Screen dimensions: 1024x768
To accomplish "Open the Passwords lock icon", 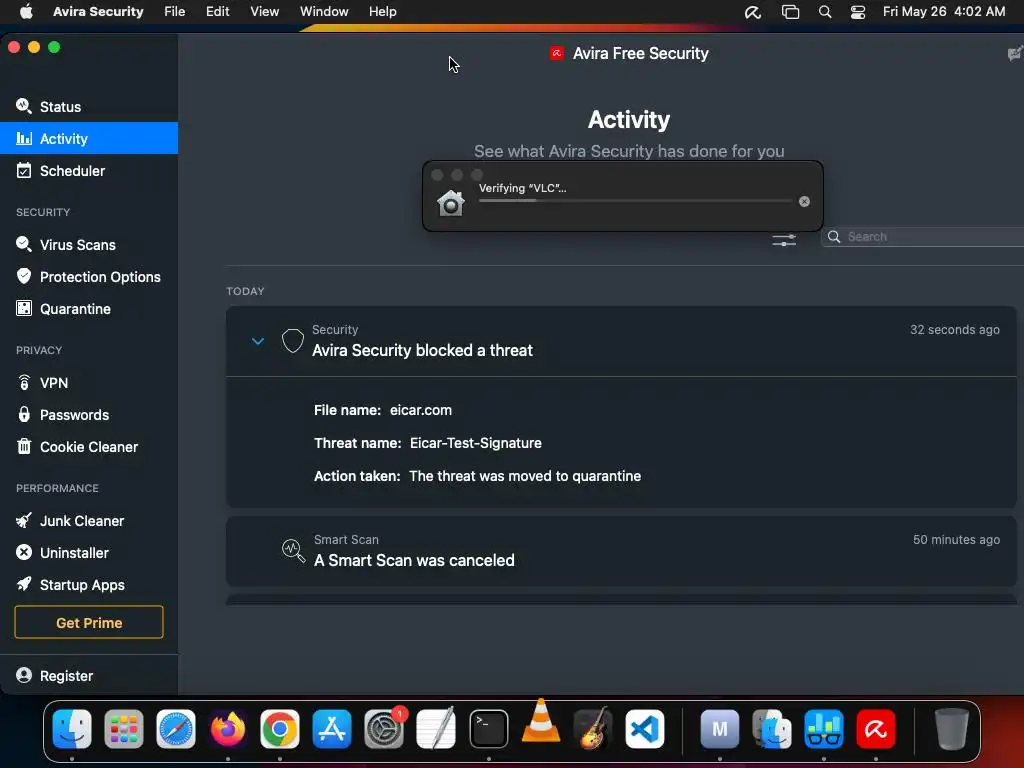I will point(24,414).
